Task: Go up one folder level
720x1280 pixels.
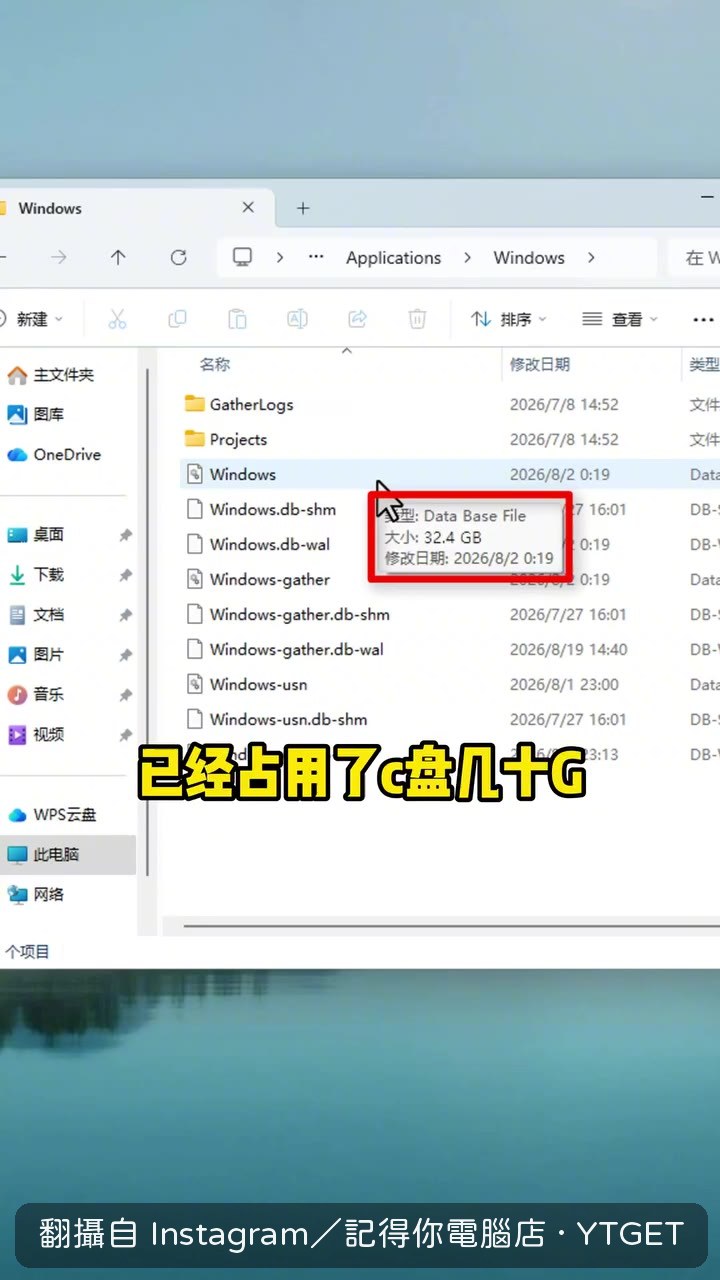Action: (x=118, y=258)
